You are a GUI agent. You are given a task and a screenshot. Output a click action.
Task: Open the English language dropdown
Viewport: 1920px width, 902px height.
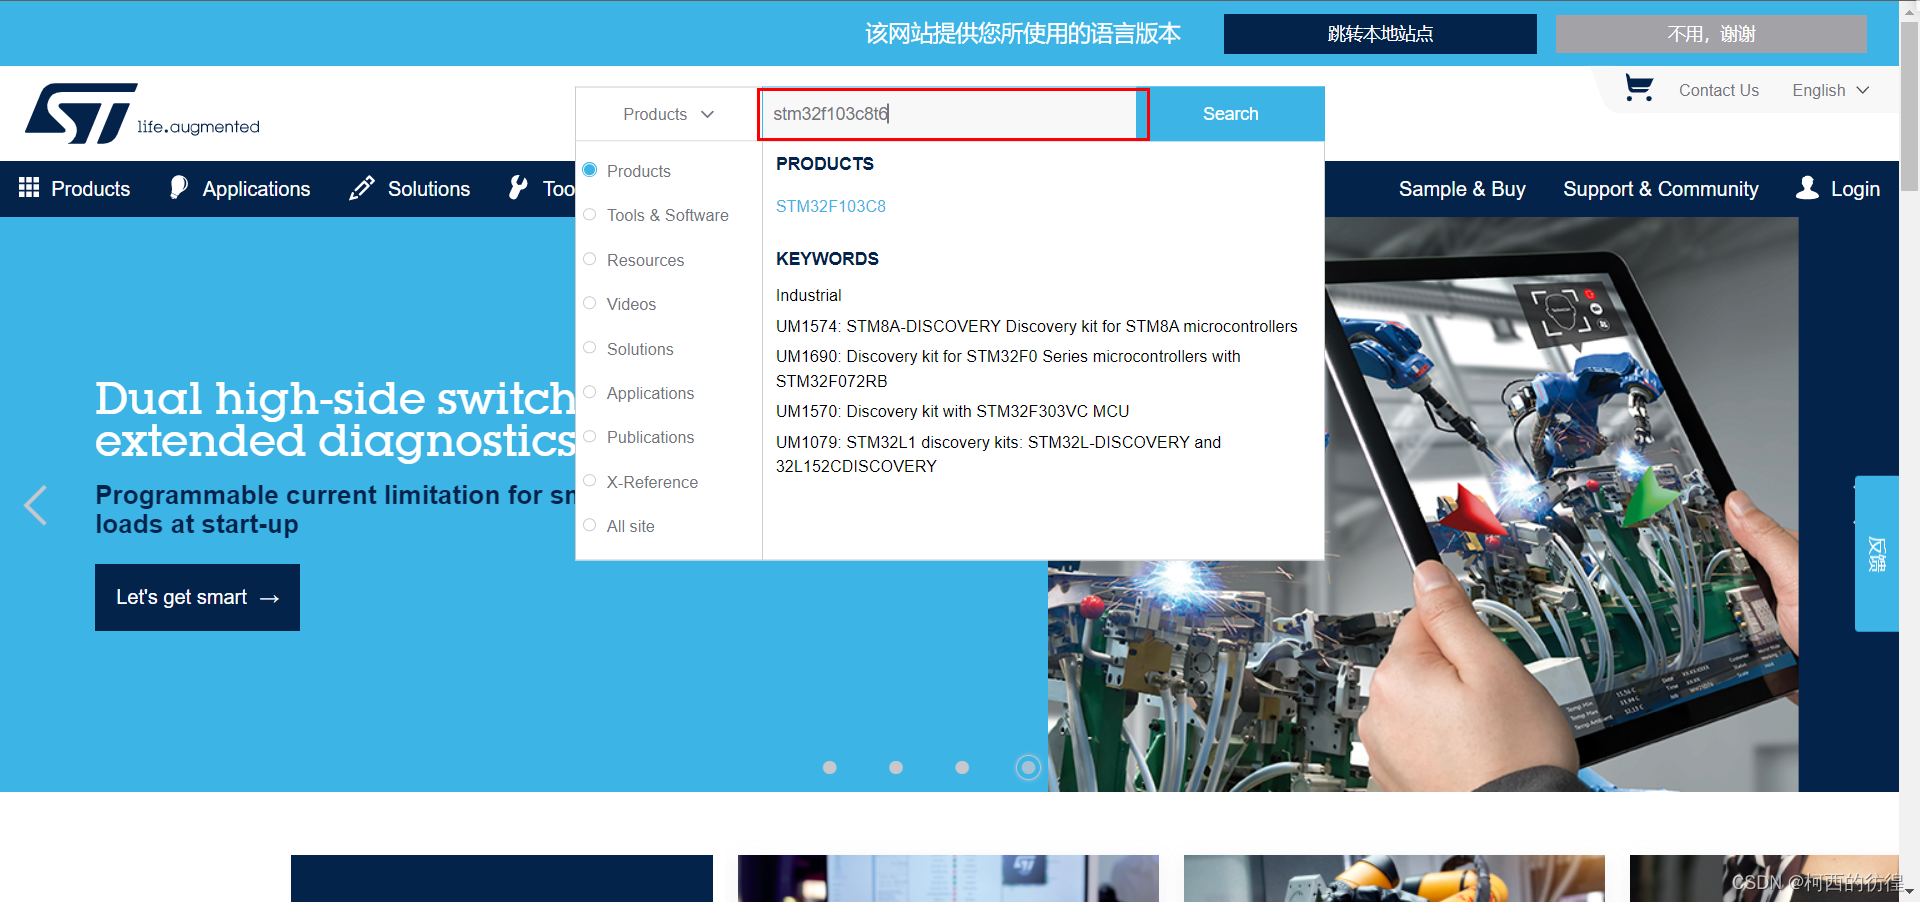pos(1830,90)
